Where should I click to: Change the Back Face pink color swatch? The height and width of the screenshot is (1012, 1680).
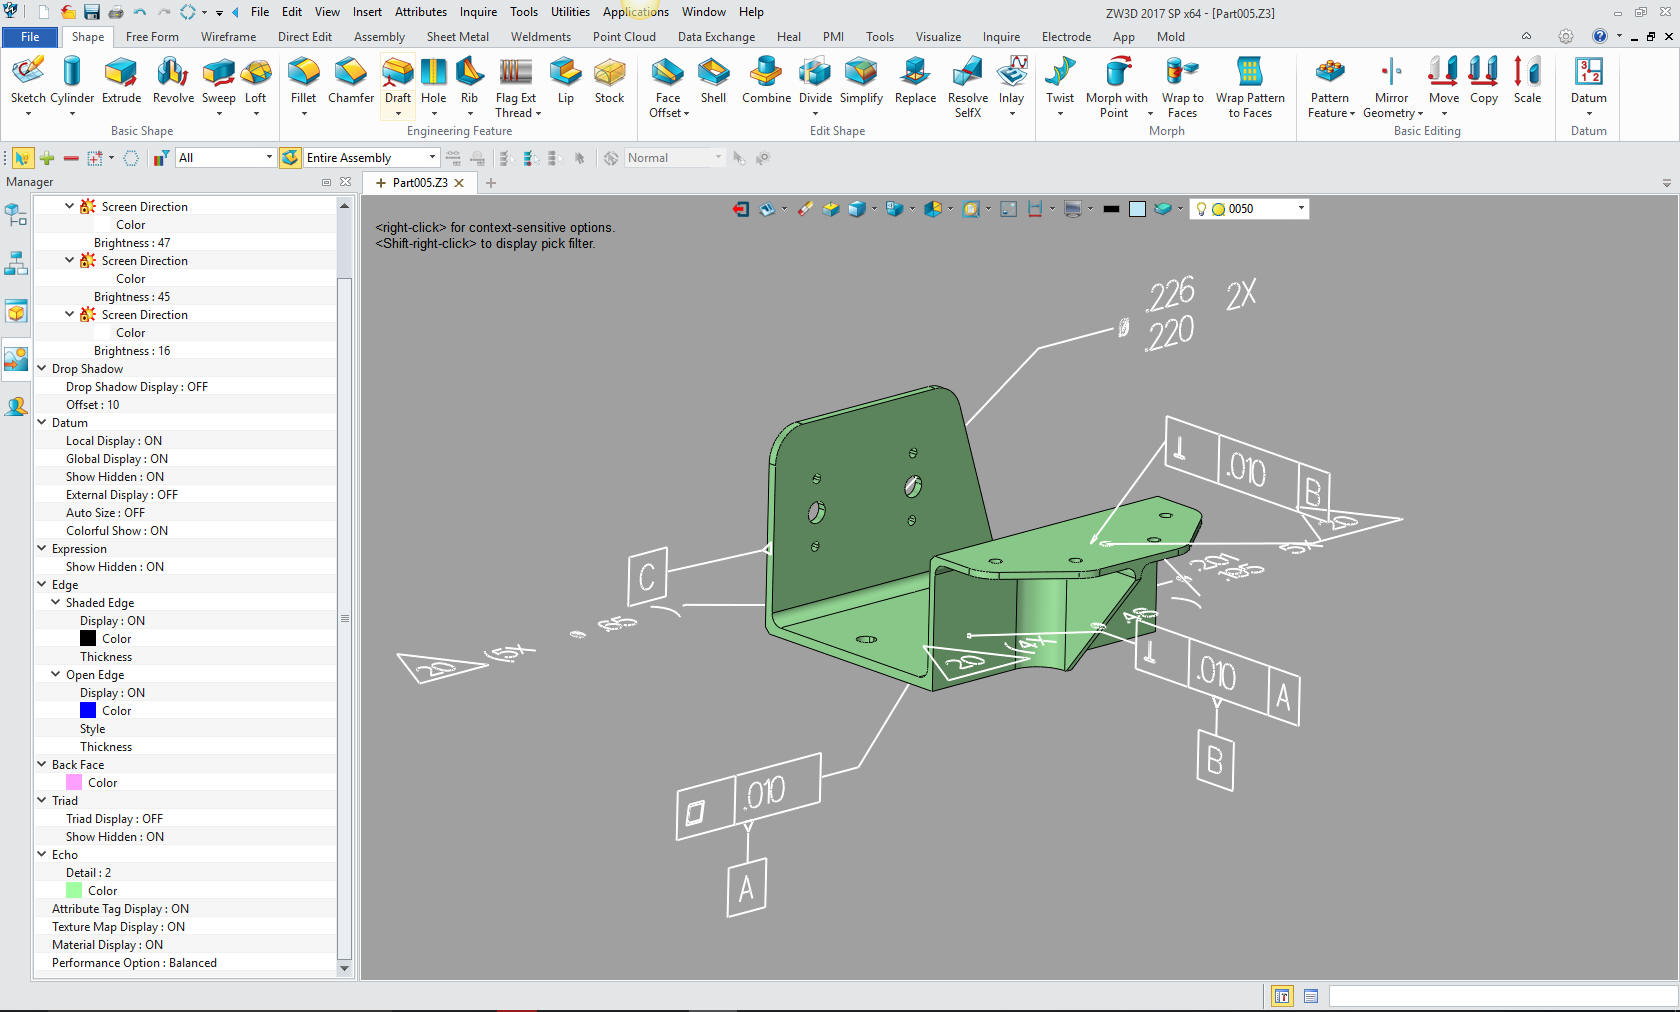point(74,783)
